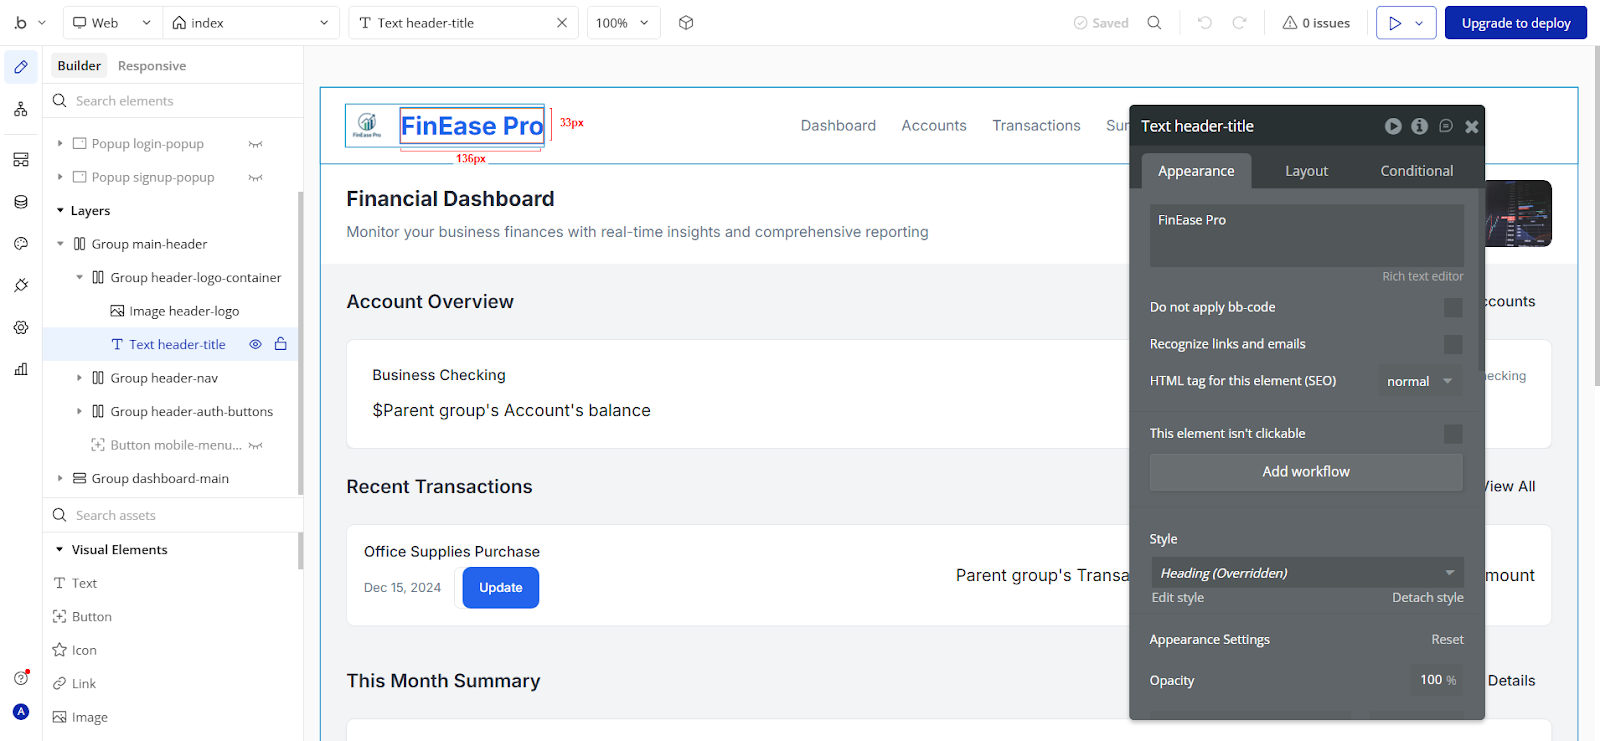The height and width of the screenshot is (741, 1600).
Task: Click the Opacity 100 % field
Action: click(1437, 680)
